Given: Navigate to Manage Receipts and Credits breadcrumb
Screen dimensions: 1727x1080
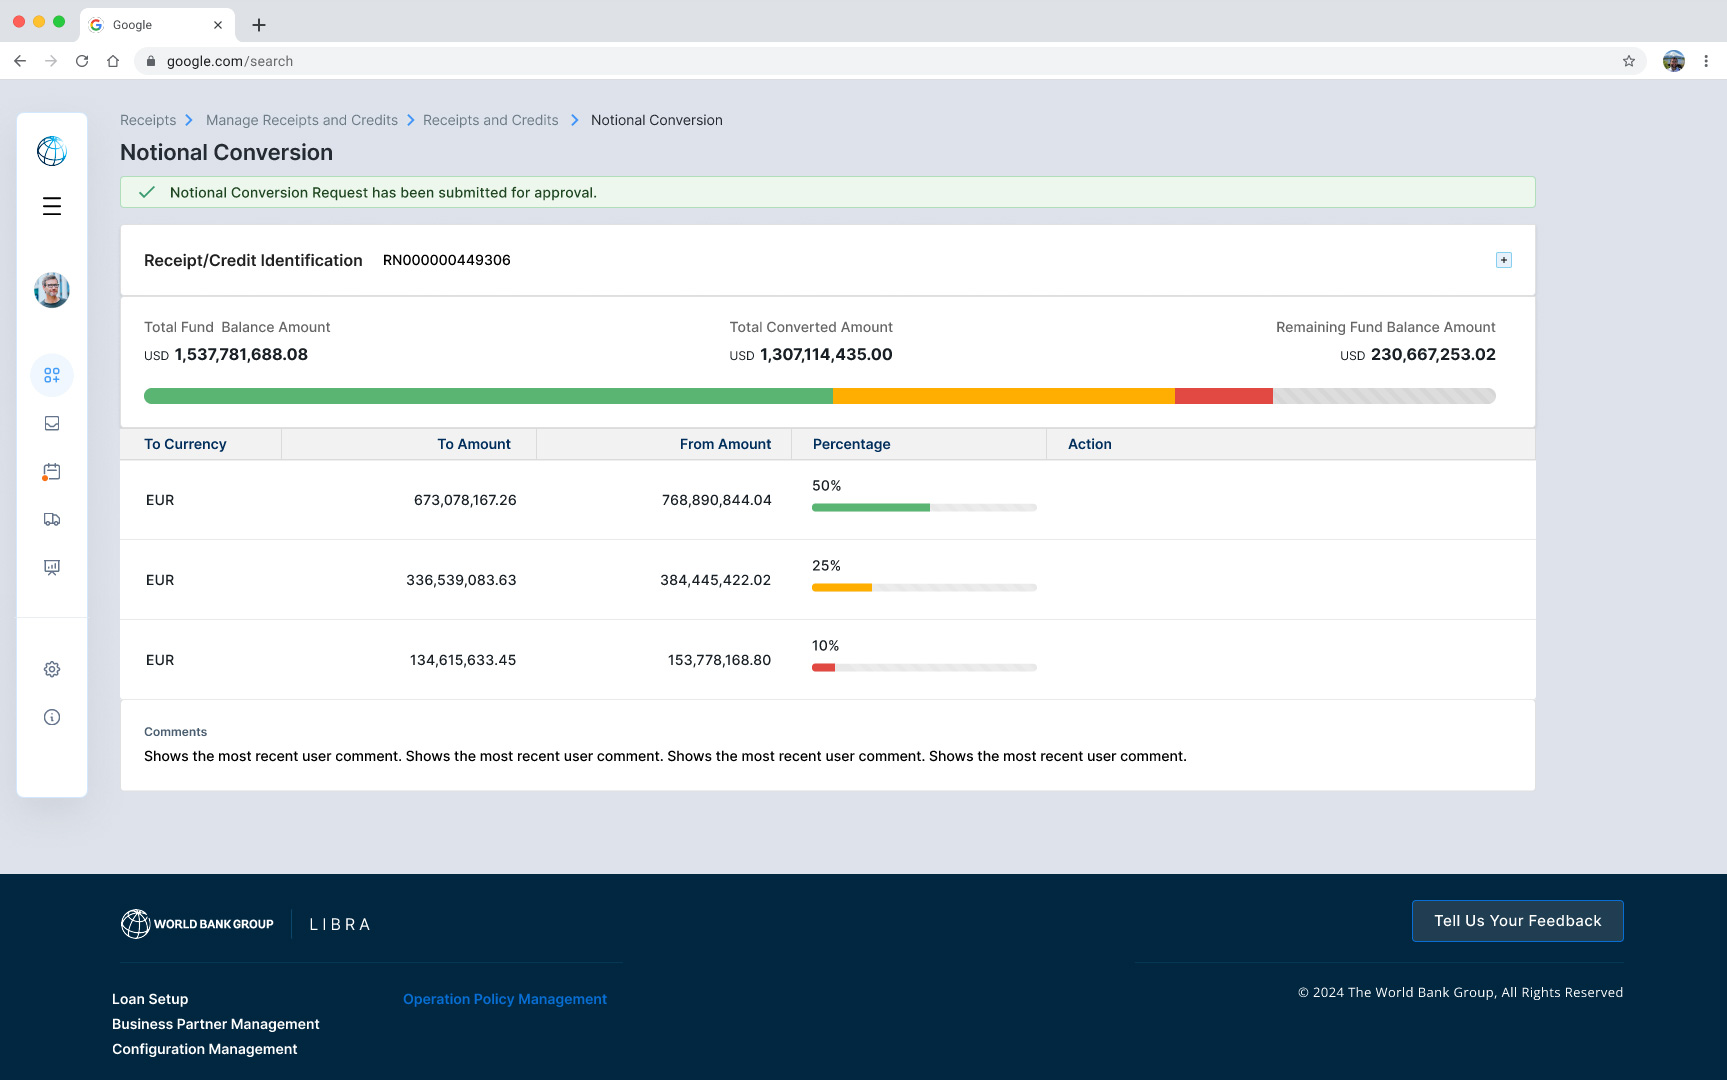Looking at the screenshot, I should coord(301,120).
